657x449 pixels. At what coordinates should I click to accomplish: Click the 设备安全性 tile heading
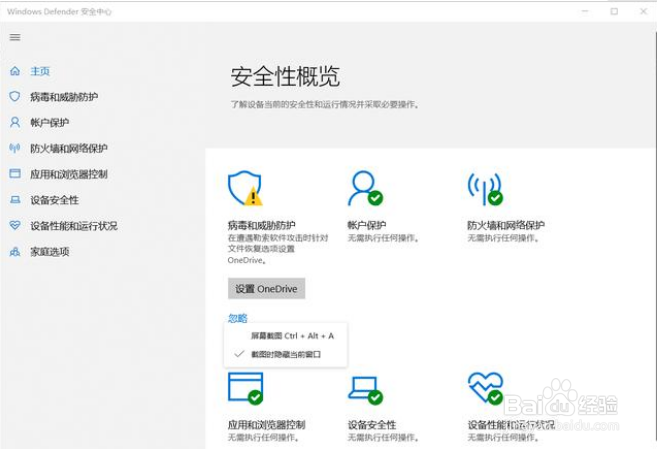click(x=372, y=425)
